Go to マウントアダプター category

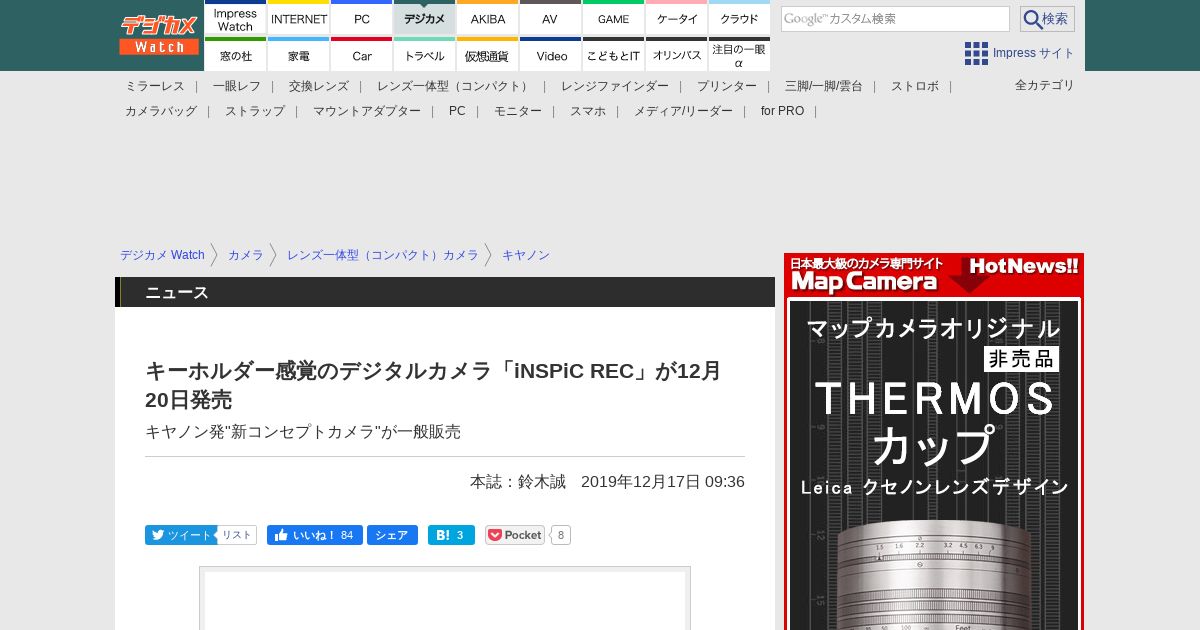click(x=367, y=111)
